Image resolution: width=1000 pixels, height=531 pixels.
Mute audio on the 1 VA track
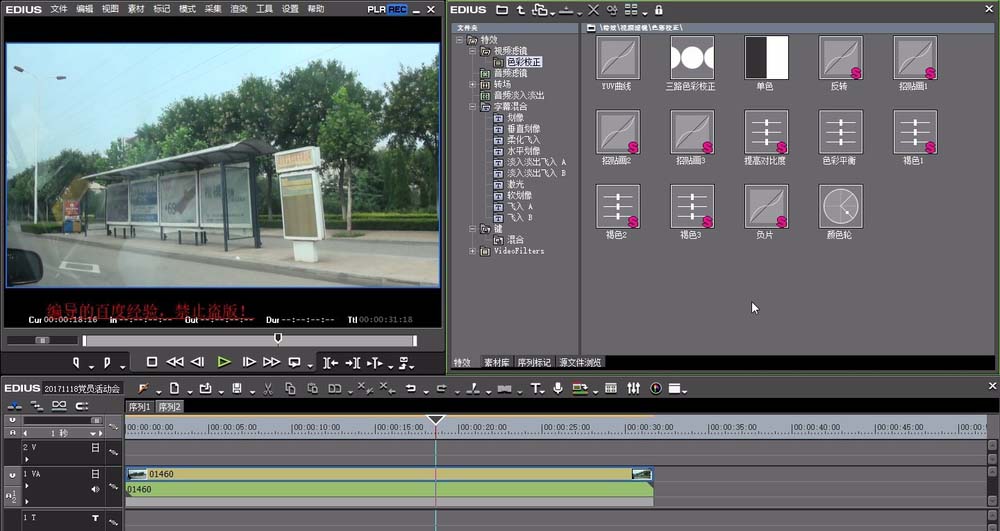click(x=96, y=490)
